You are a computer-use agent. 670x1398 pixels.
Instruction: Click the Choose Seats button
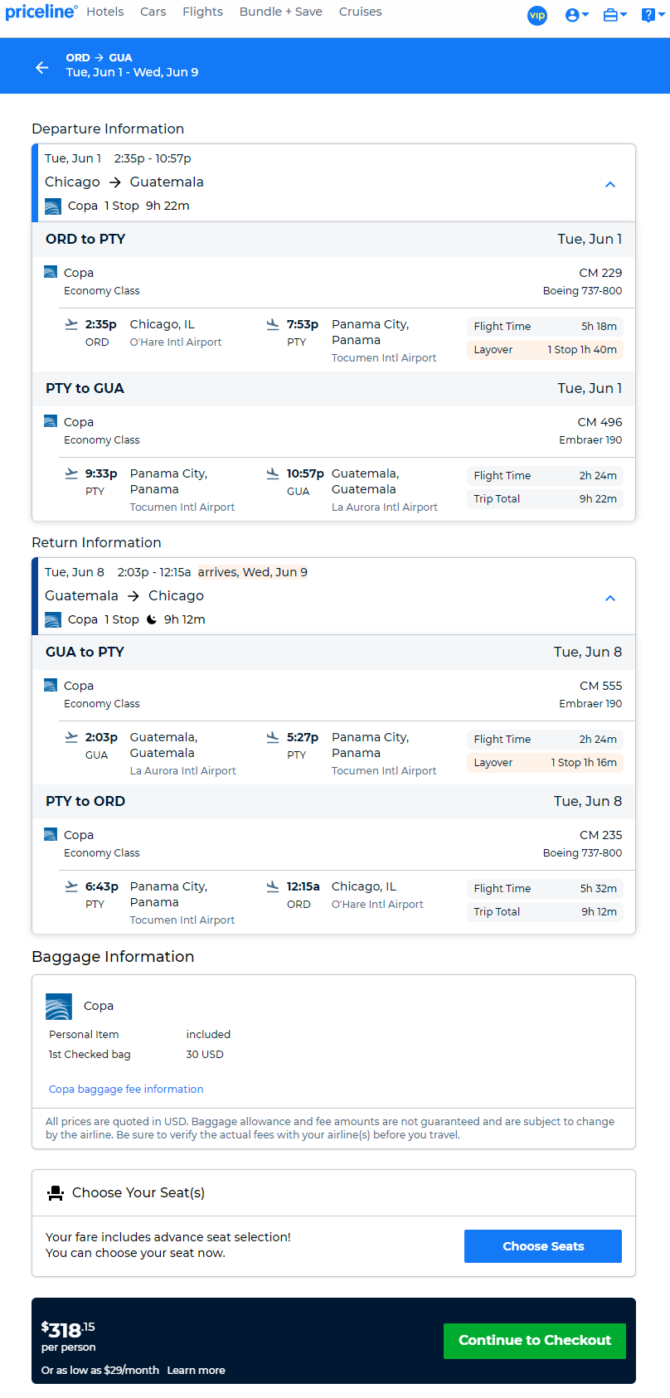point(543,1246)
